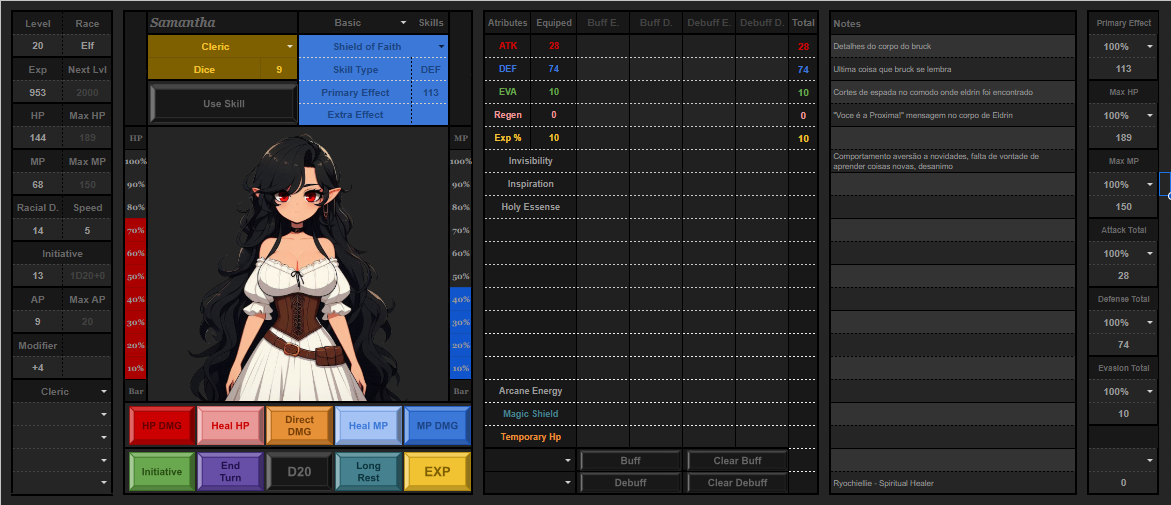
Task: Click the Regen attribute label
Action: pos(508,115)
